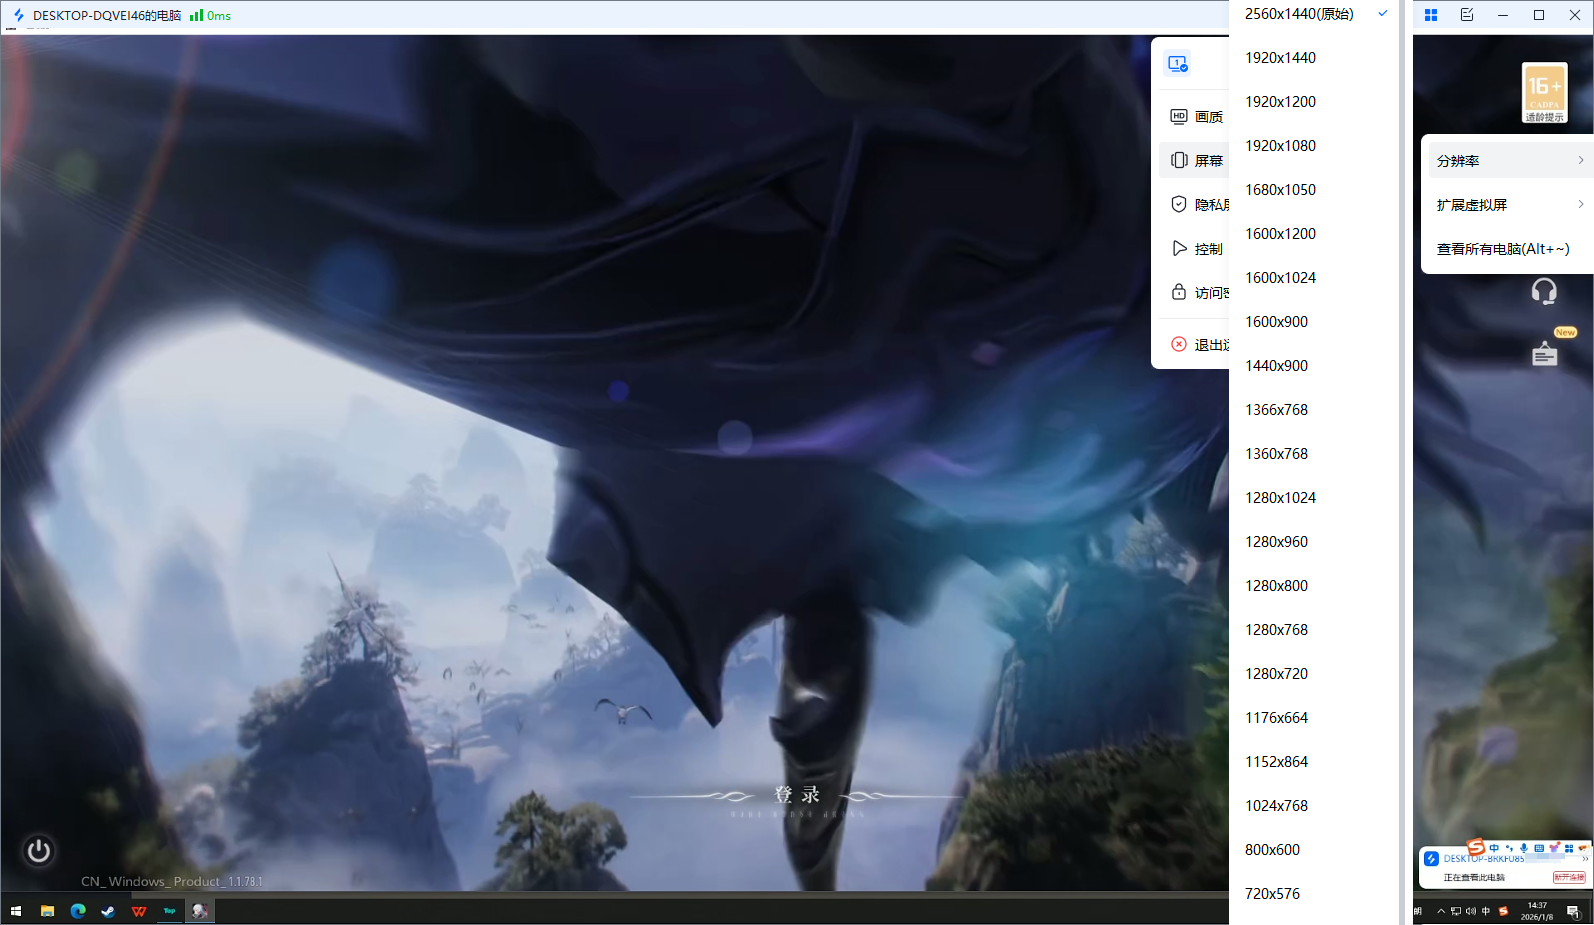1594x925 pixels.
Task: Open WPS Office from the remote taskbar
Action: [x=139, y=911]
